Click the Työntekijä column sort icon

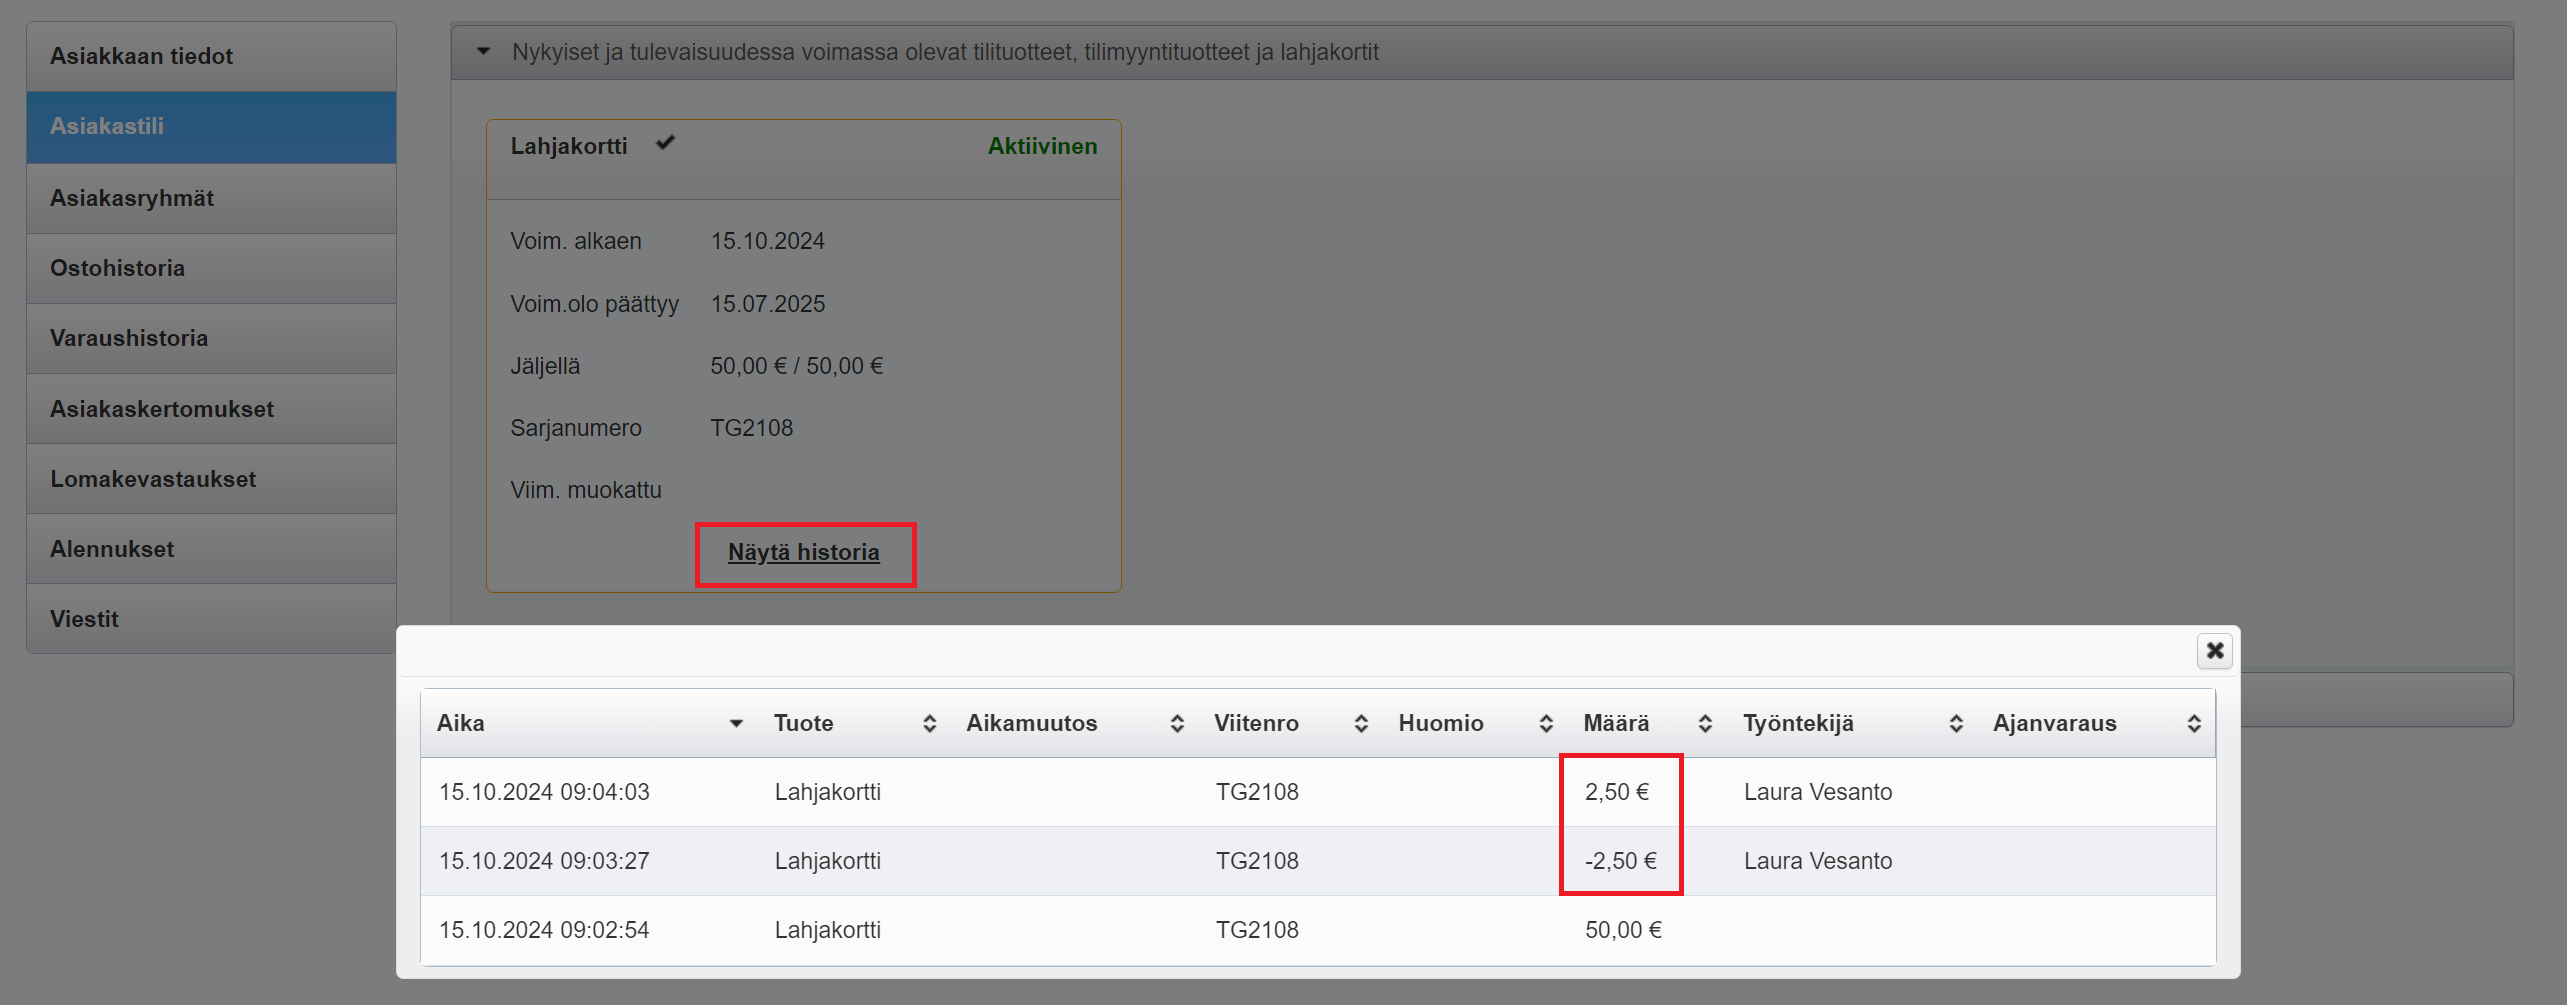click(x=1956, y=723)
